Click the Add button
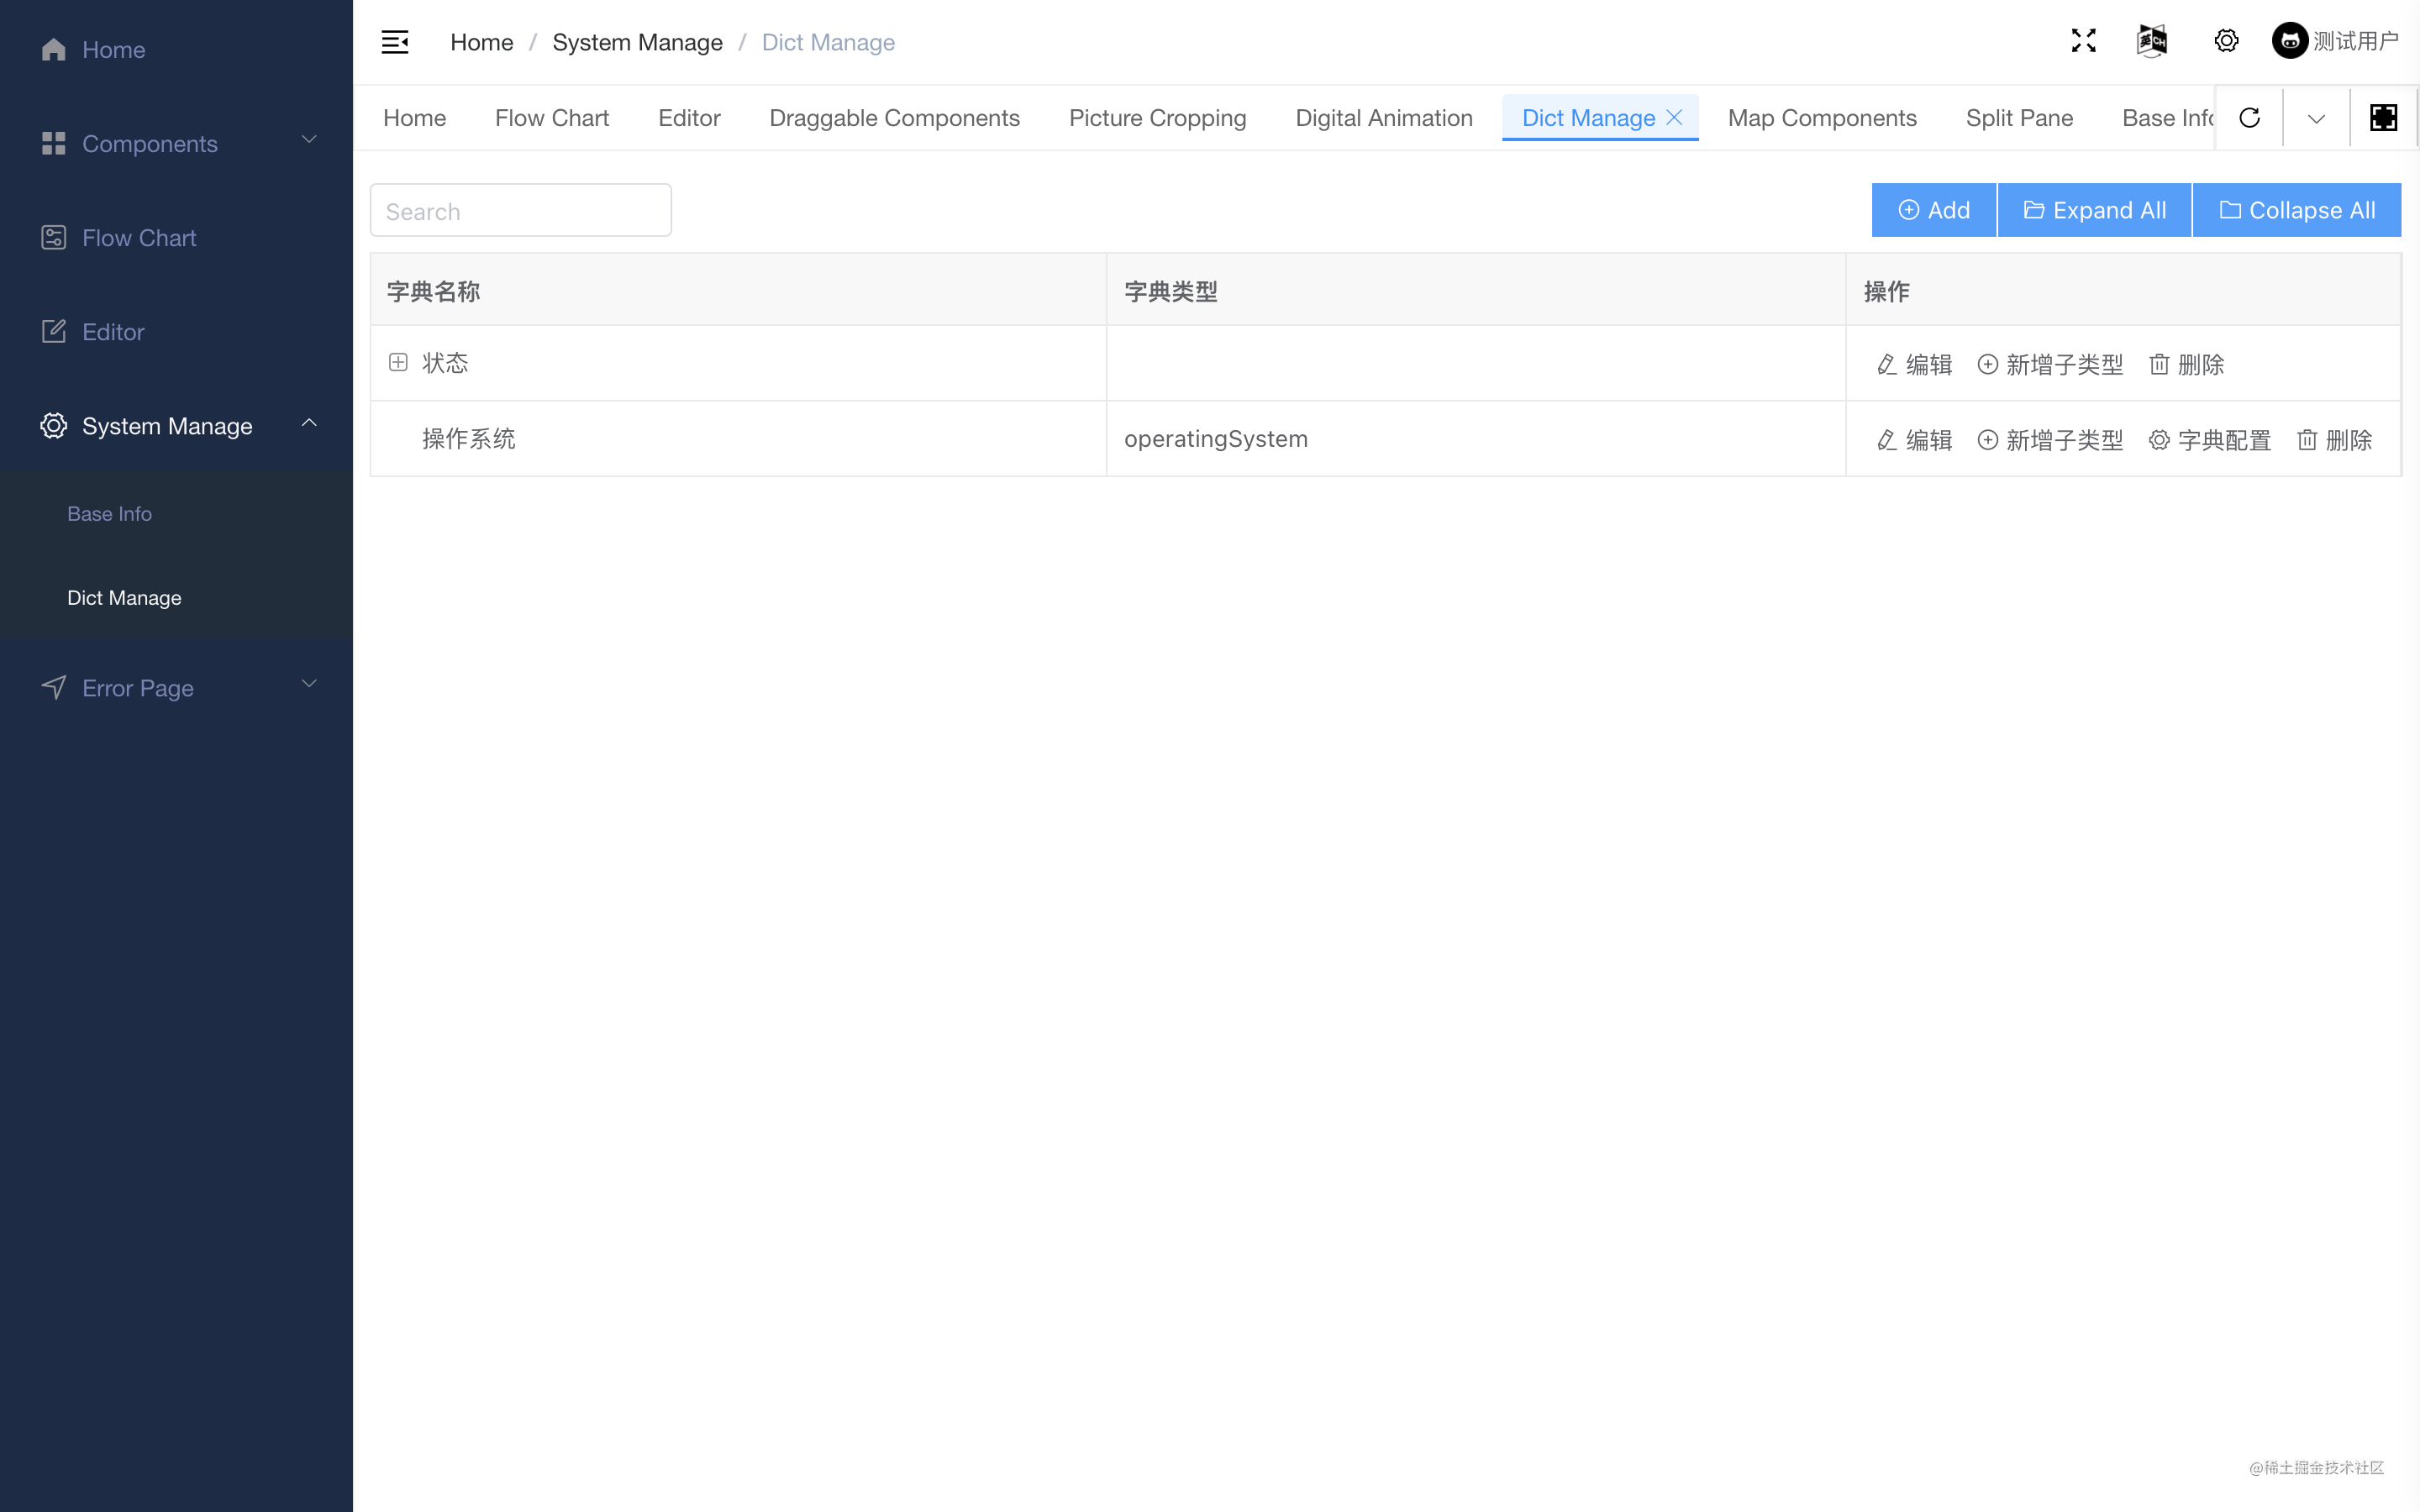Screen dimensions: 2420x1512 click(x=1933, y=210)
